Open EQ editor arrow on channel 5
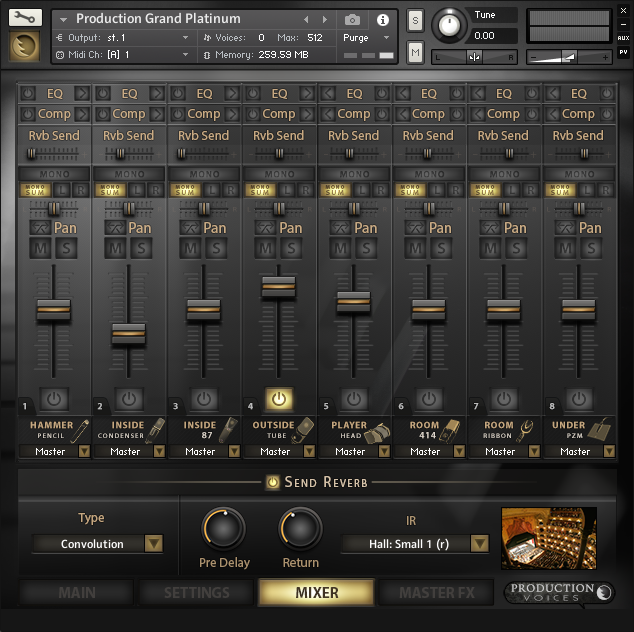634x632 pixels. pyautogui.click(x=328, y=94)
